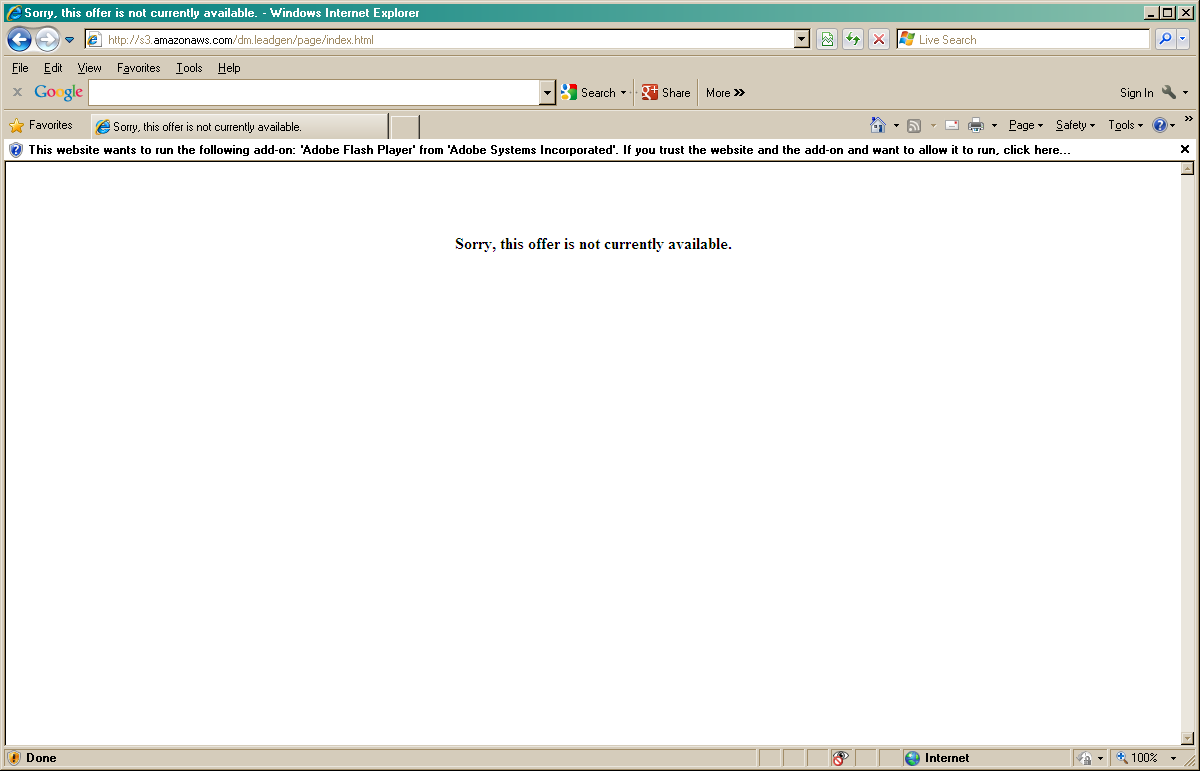Open the Edit menu
Image resolution: width=1200 pixels, height=771 pixels.
coord(53,68)
